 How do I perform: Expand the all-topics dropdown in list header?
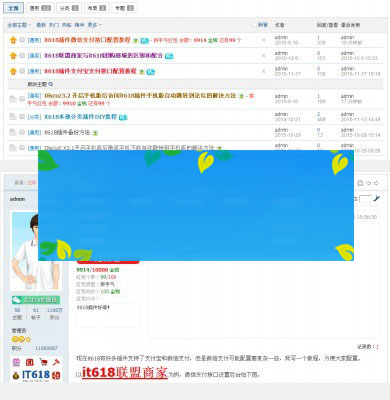[19, 25]
